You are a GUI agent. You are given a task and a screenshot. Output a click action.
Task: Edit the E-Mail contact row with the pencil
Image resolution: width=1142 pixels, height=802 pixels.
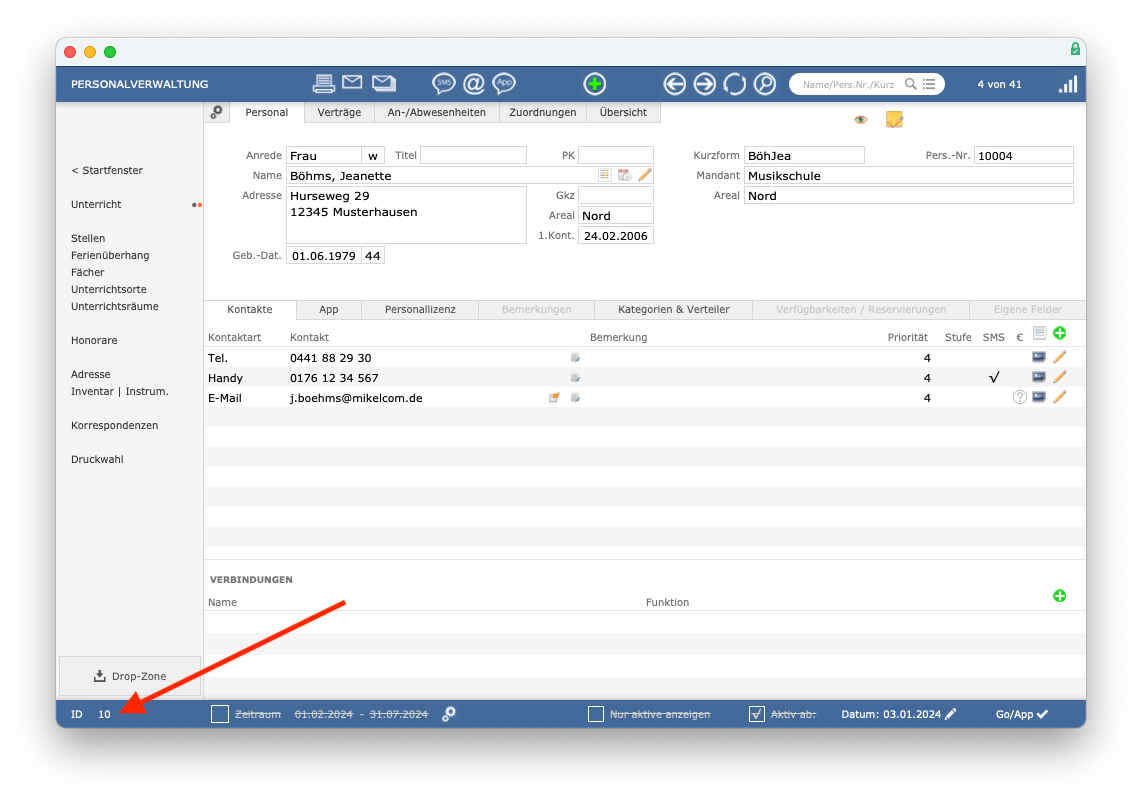point(1060,397)
